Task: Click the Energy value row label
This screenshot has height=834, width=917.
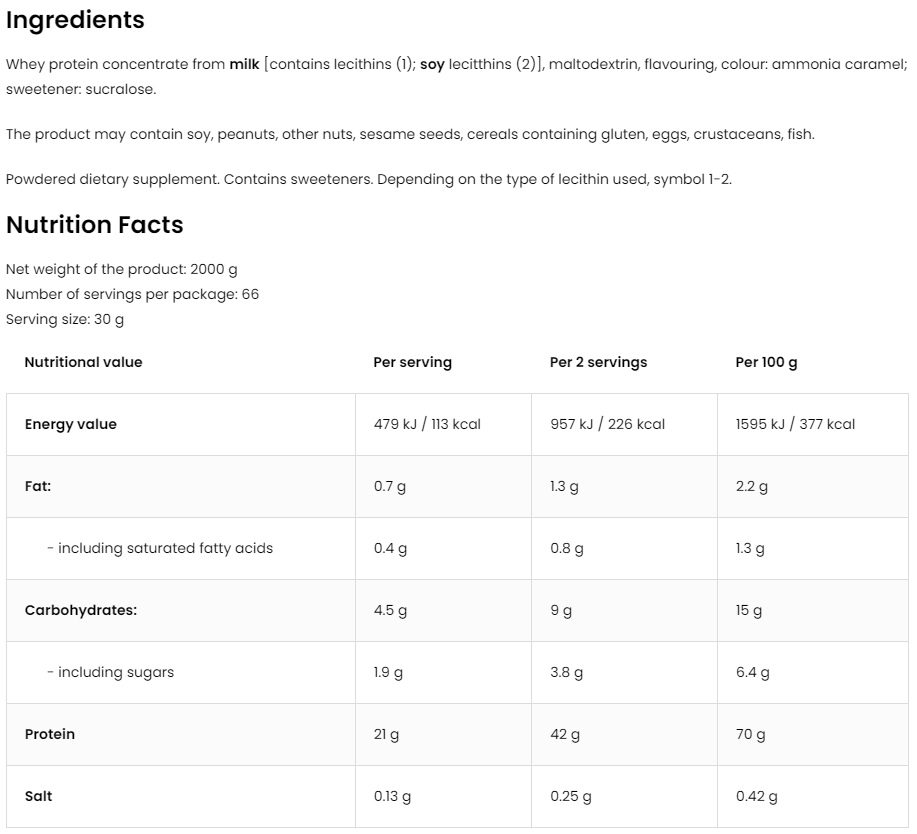Action: (x=70, y=424)
